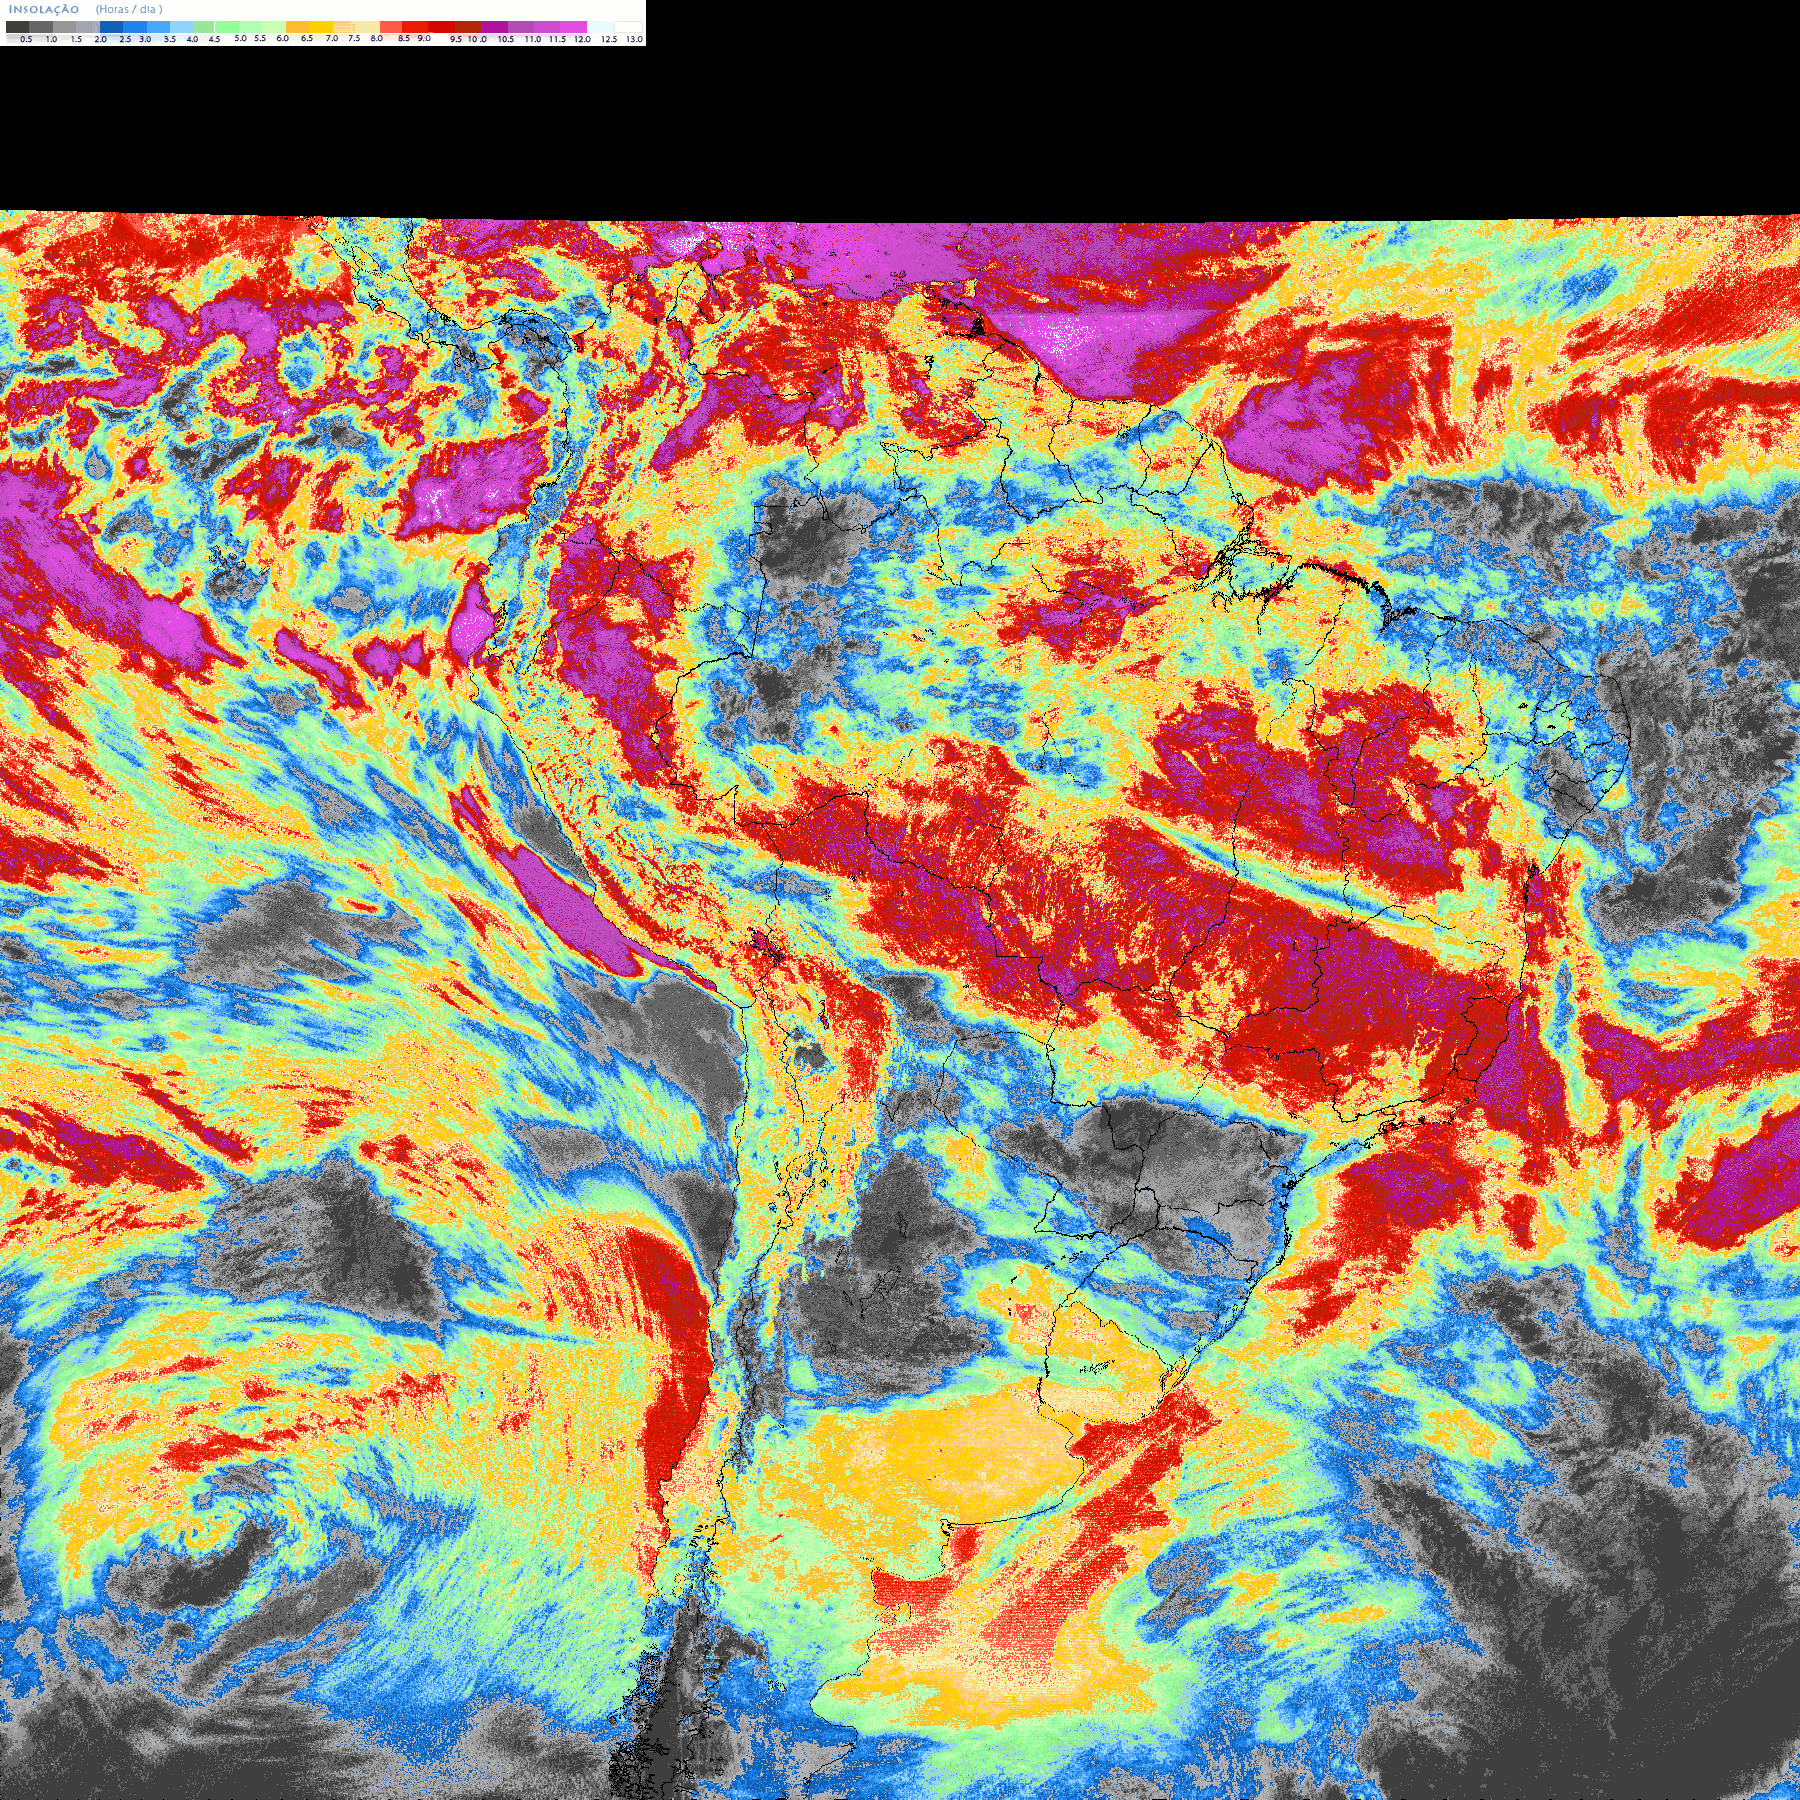Screen dimensions: 1800x1800
Task: Select the golden yellow legend swatch
Action: 321,27
